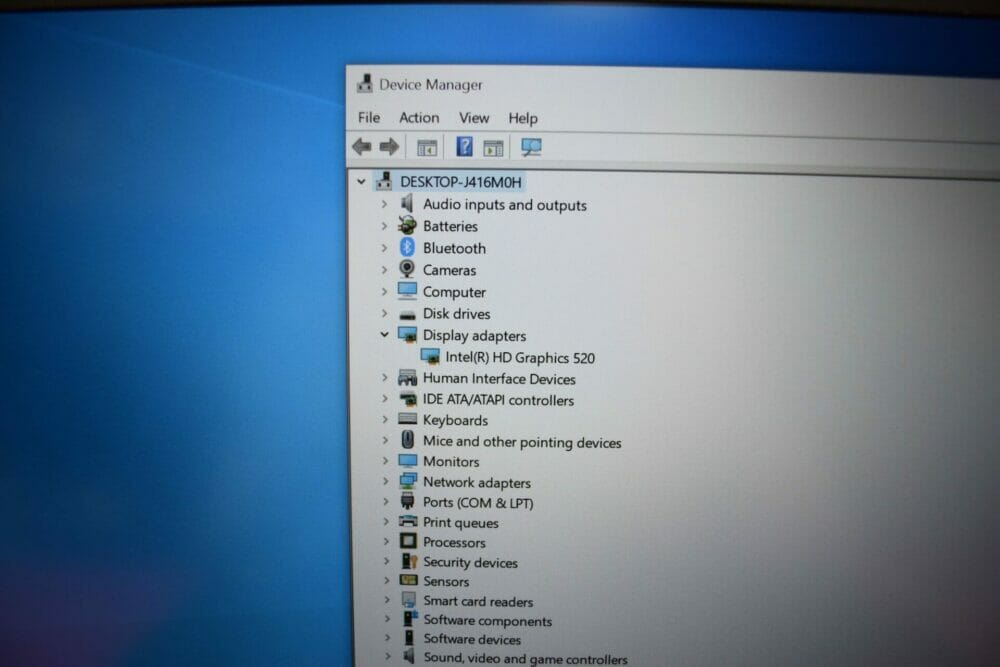Click the Display adapters icon
Viewport: 1000px width, 667px height.
(x=407, y=335)
